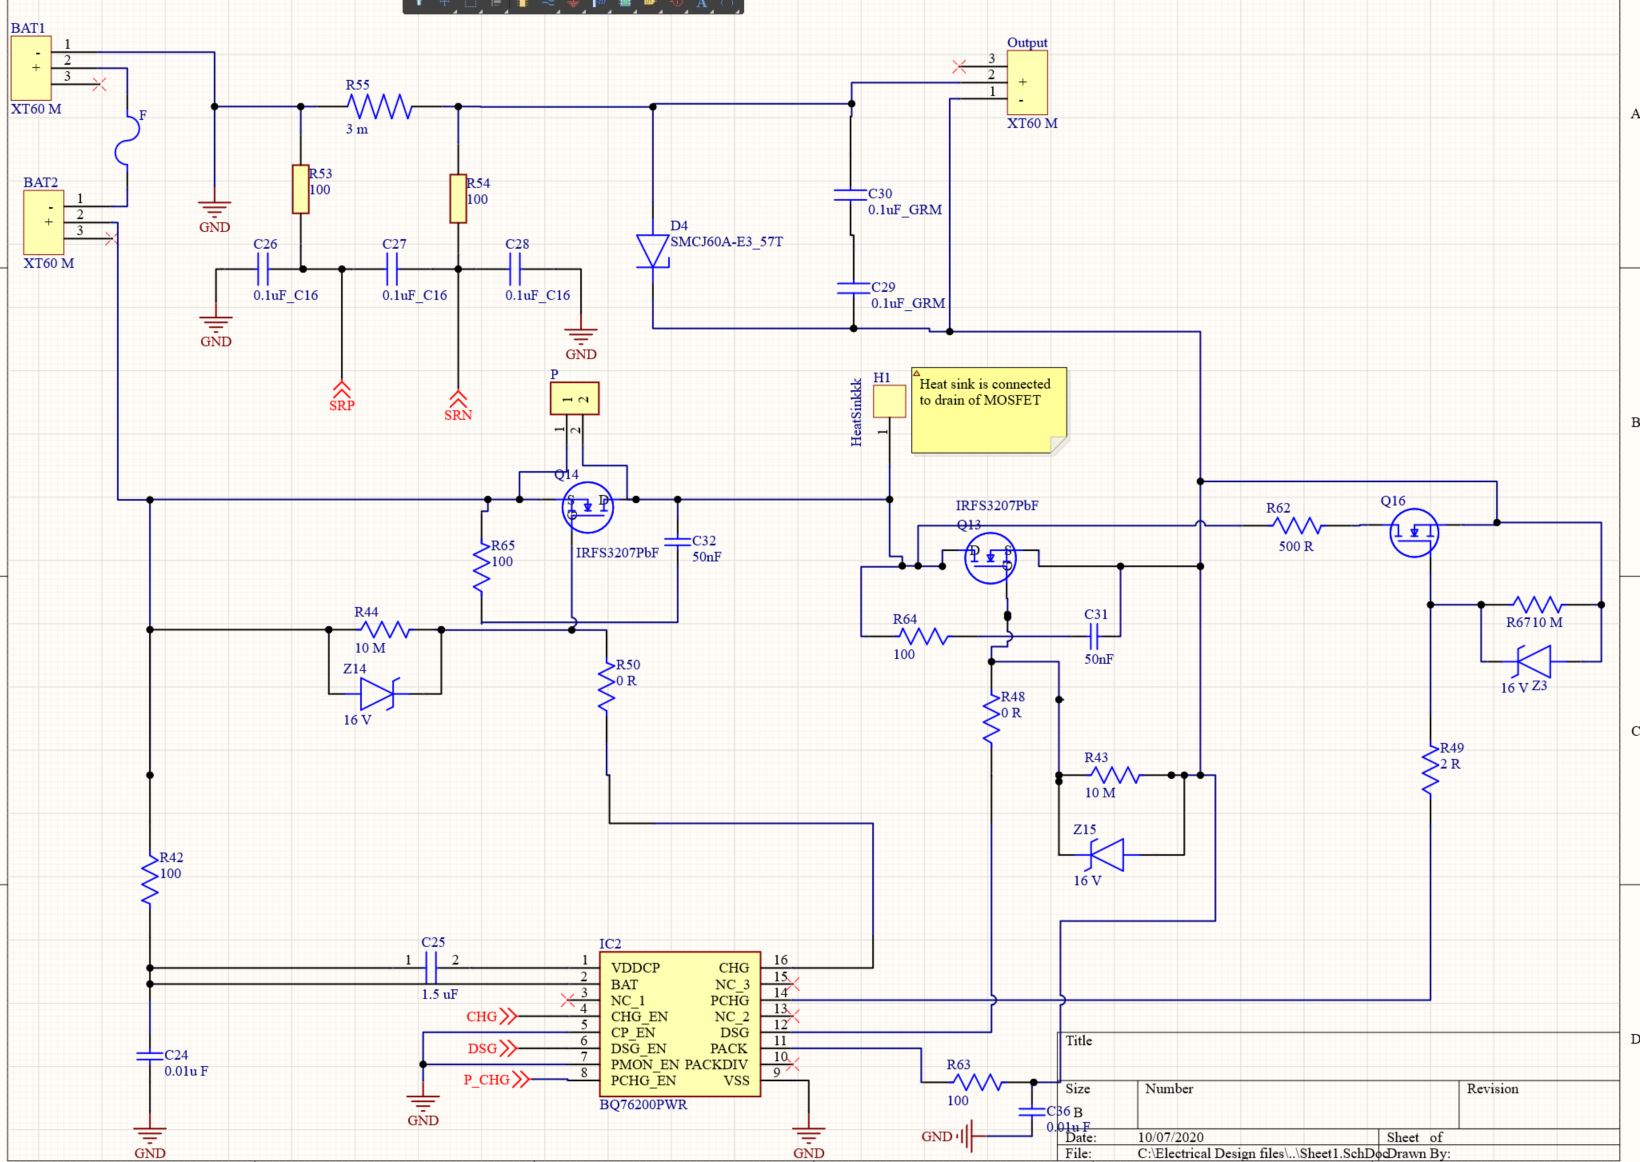Select resistor R50 0 R
Image resolution: width=1640 pixels, height=1162 pixels.
pos(606,687)
